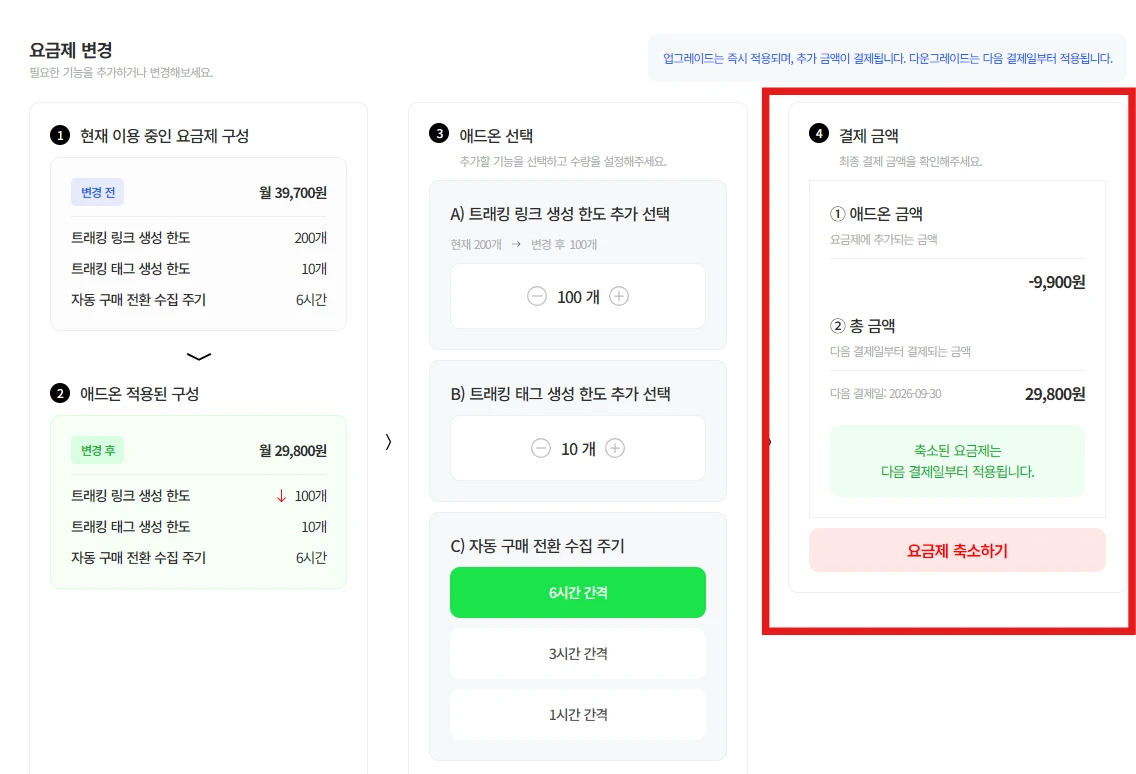Screen dimensions: 1136x774
Task: Decrease tracking link limit with minus icon
Action: [537, 296]
